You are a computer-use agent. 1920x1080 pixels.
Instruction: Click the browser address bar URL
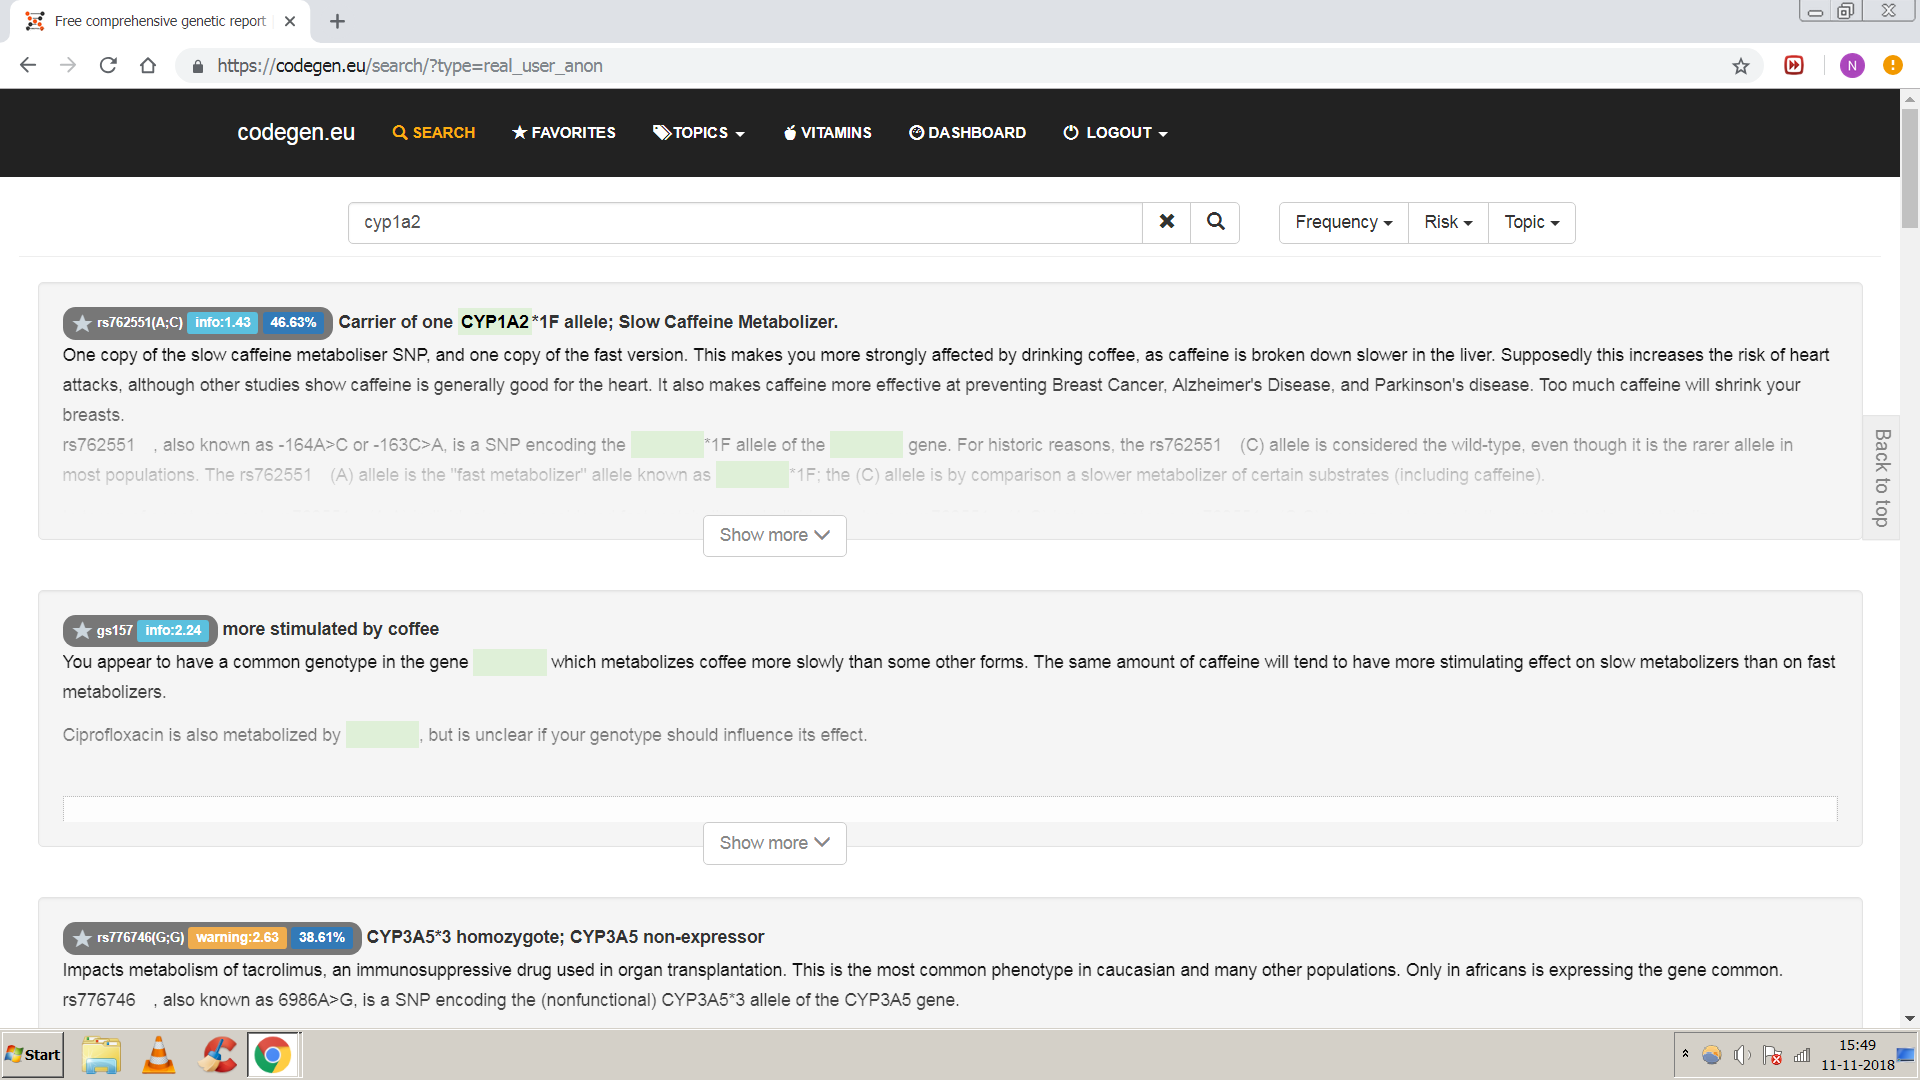pyautogui.click(x=410, y=66)
